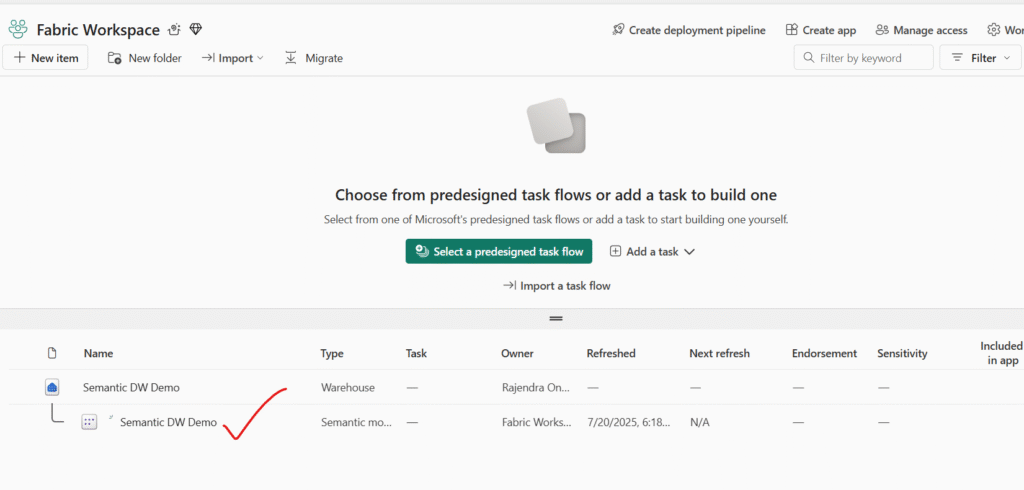This screenshot has height=490, width=1024.
Task: Click the Semantic mo... type cell
Action: tap(357, 422)
